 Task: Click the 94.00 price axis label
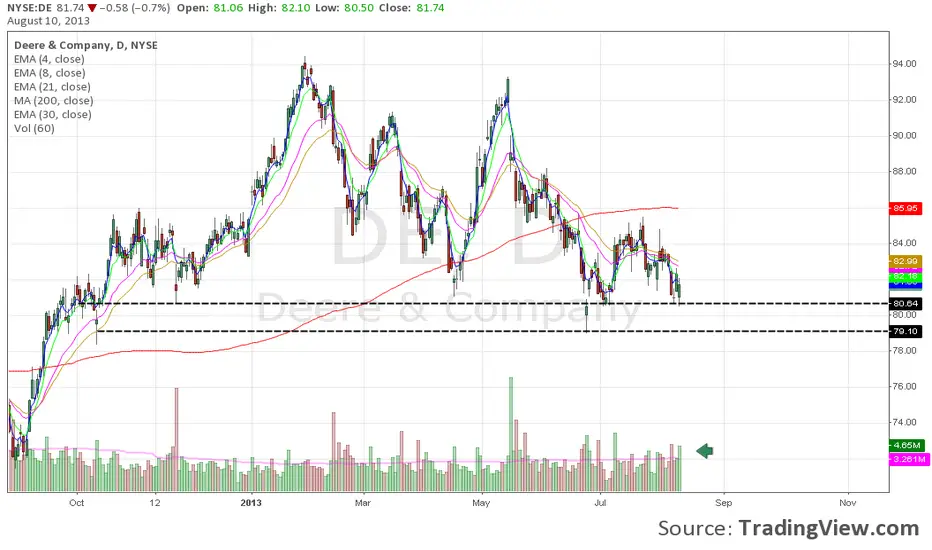pos(903,64)
